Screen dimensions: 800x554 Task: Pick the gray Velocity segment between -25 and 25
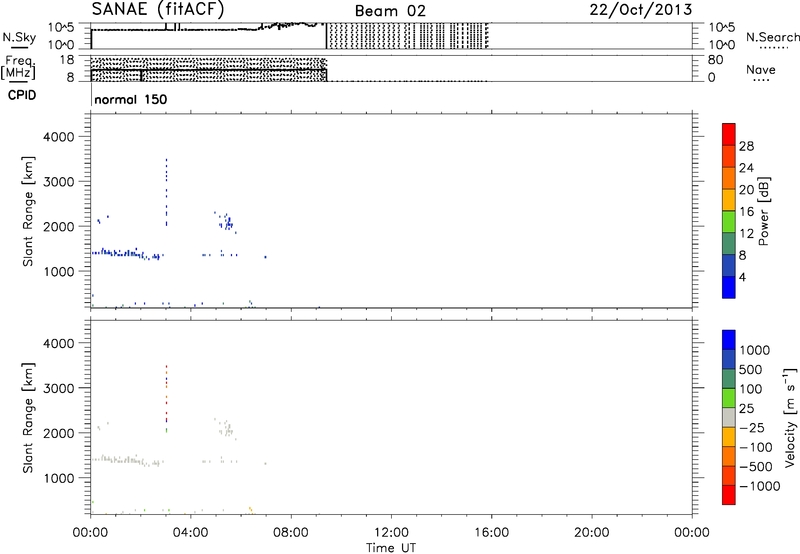click(729, 417)
